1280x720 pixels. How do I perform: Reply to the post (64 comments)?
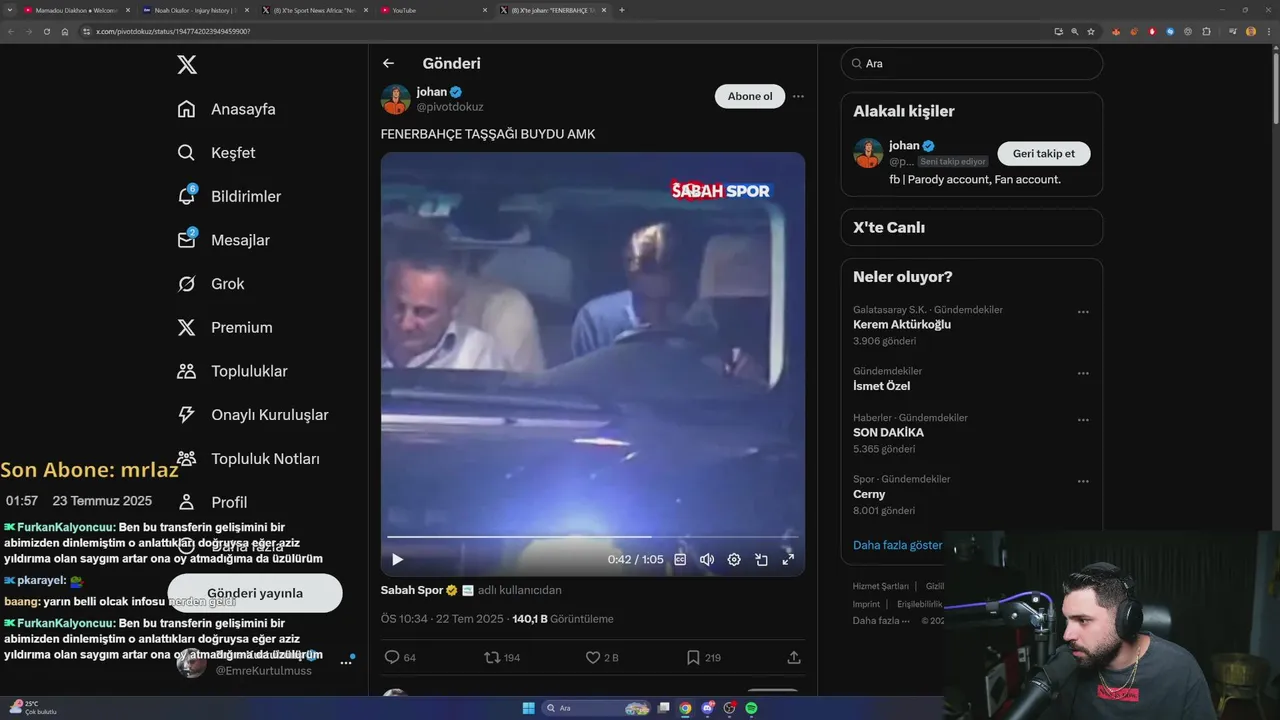(401, 657)
